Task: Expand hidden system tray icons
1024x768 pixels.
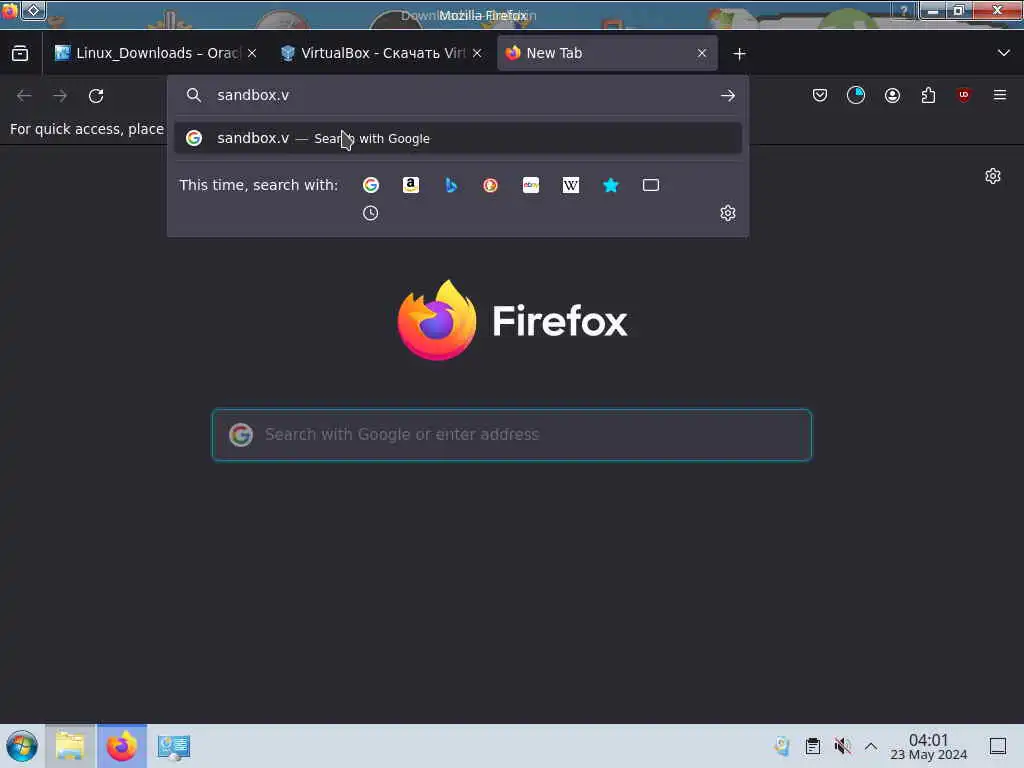Action: tap(871, 746)
